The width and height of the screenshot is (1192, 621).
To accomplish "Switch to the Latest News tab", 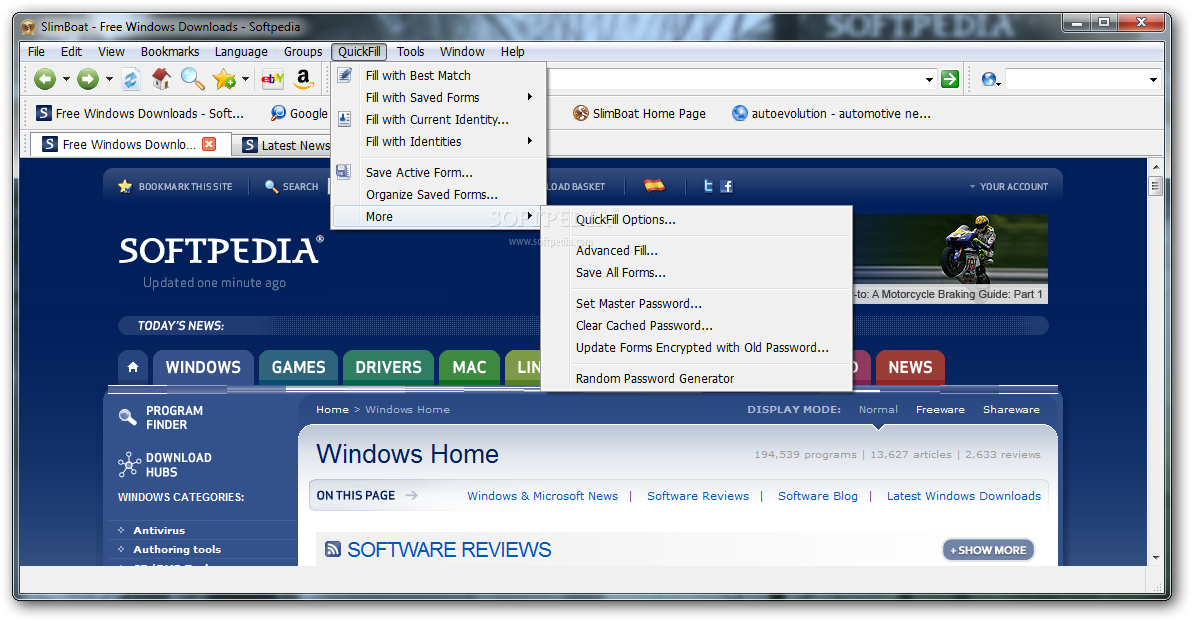I will click(285, 145).
